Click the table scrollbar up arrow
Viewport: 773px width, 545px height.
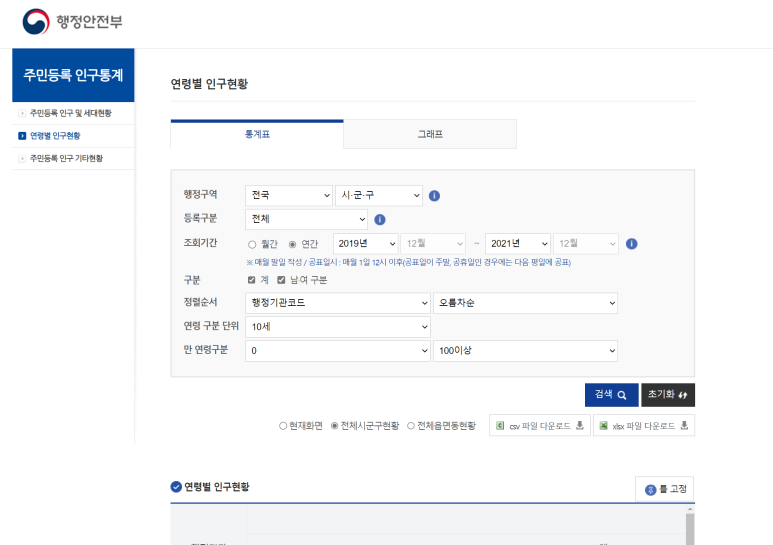pos(690,509)
